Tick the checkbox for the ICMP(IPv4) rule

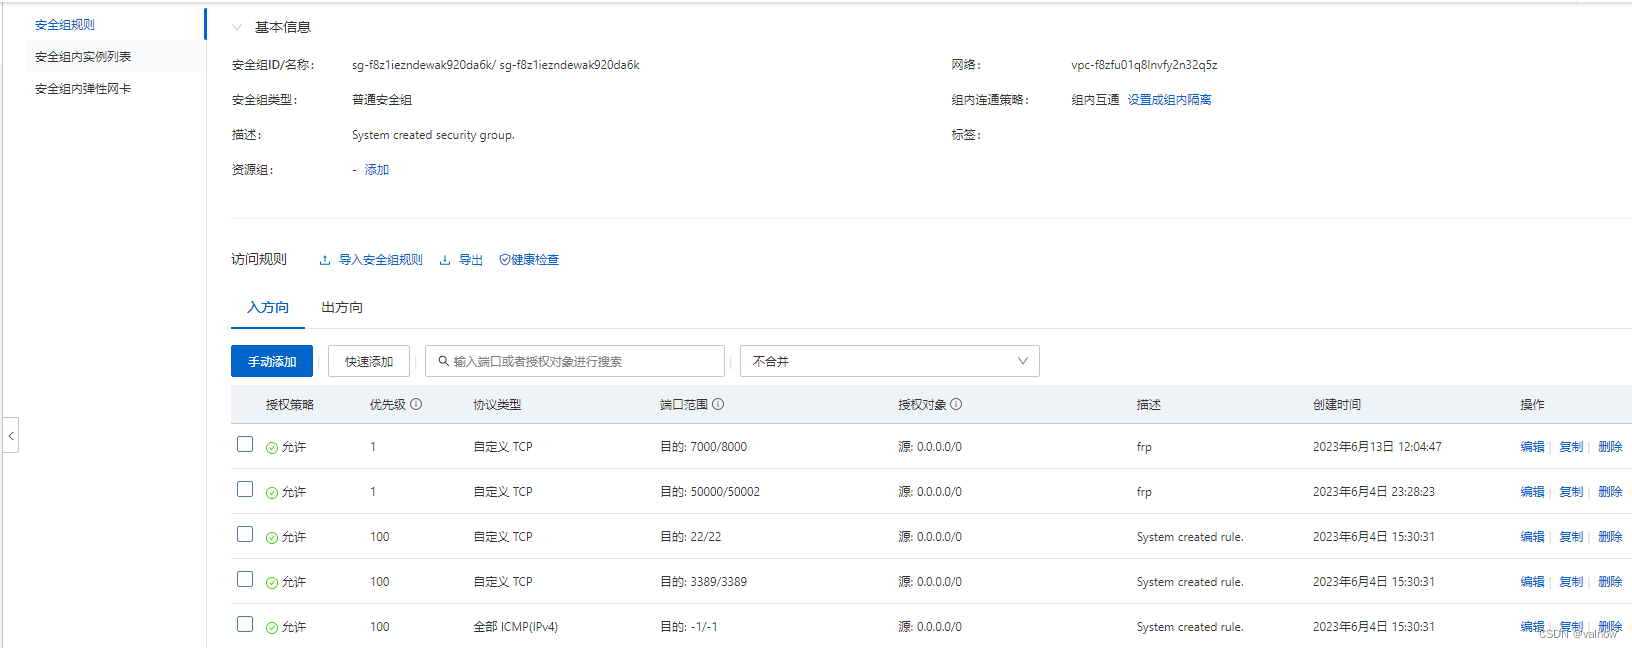pyautogui.click(x=245, y=624)
